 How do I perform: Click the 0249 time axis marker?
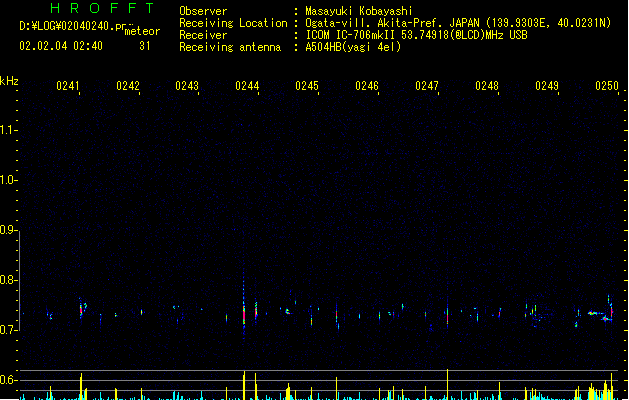point(547,86)
